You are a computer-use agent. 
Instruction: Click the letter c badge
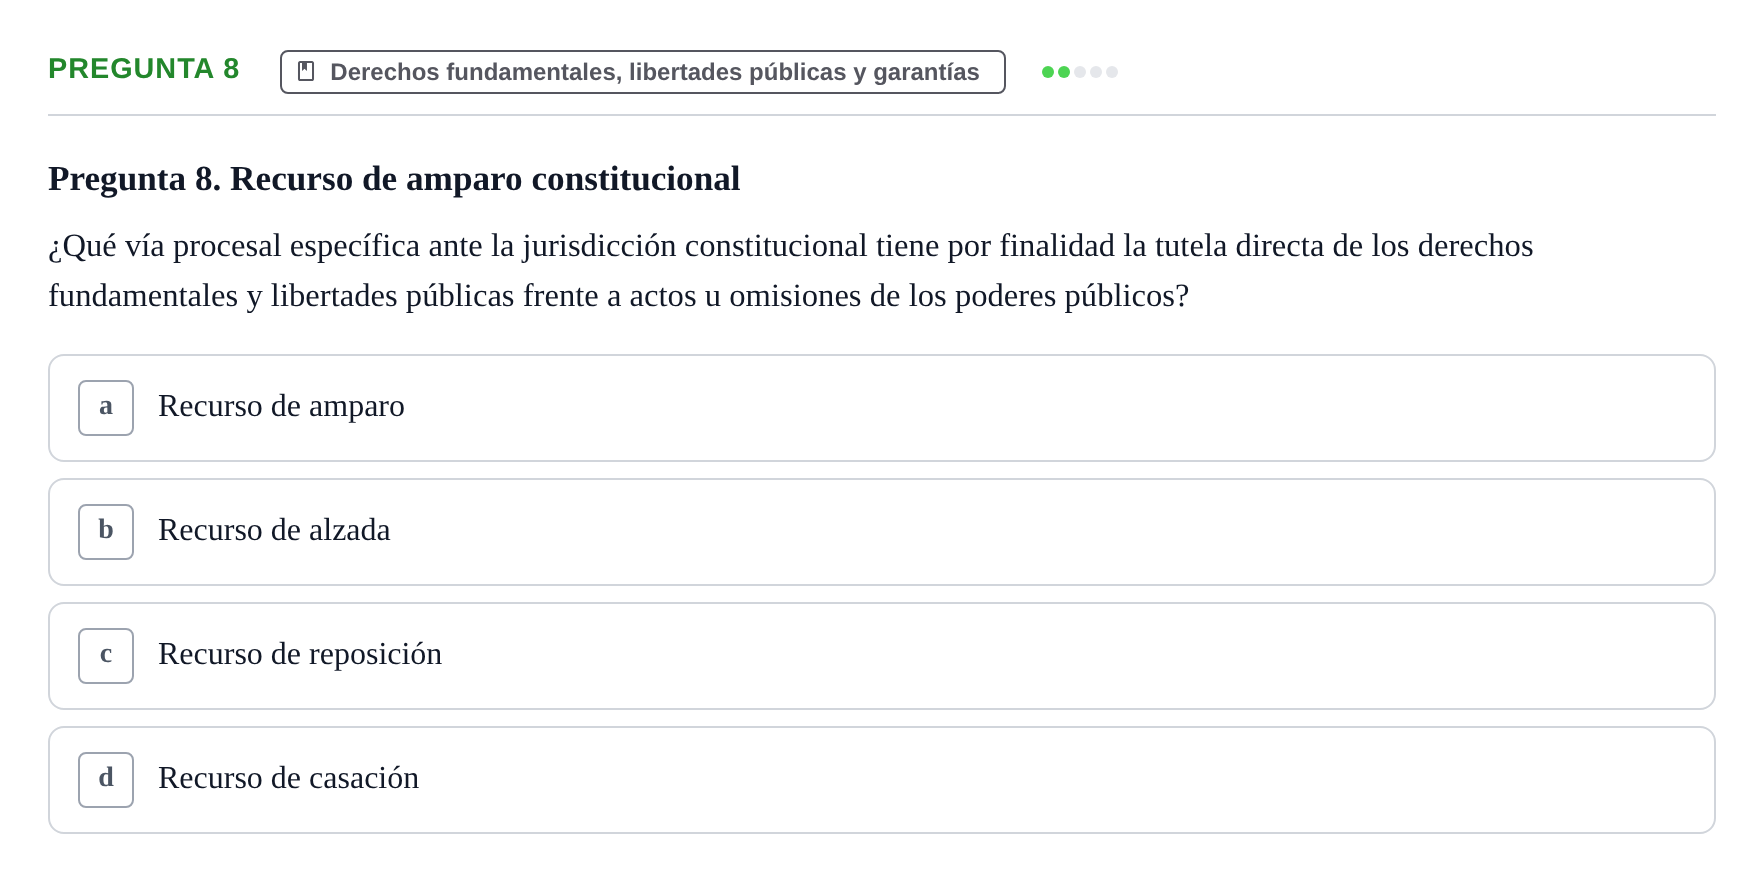[x=106, y=656]
